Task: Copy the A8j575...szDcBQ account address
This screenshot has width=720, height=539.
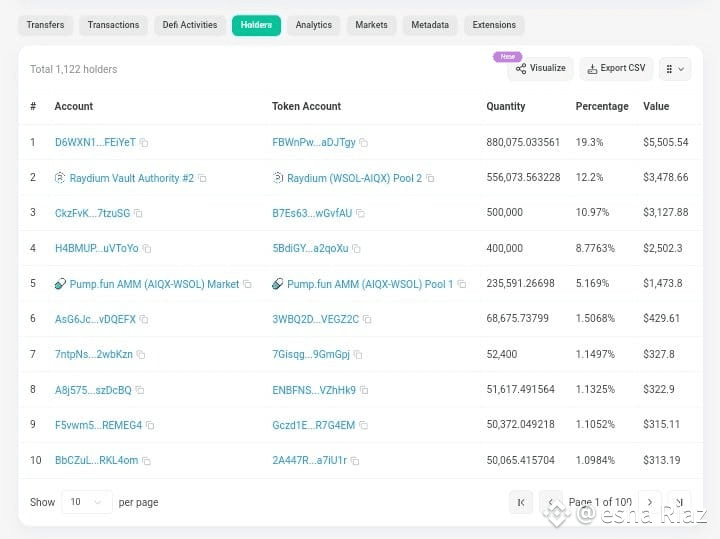Action: coord(140,390)
